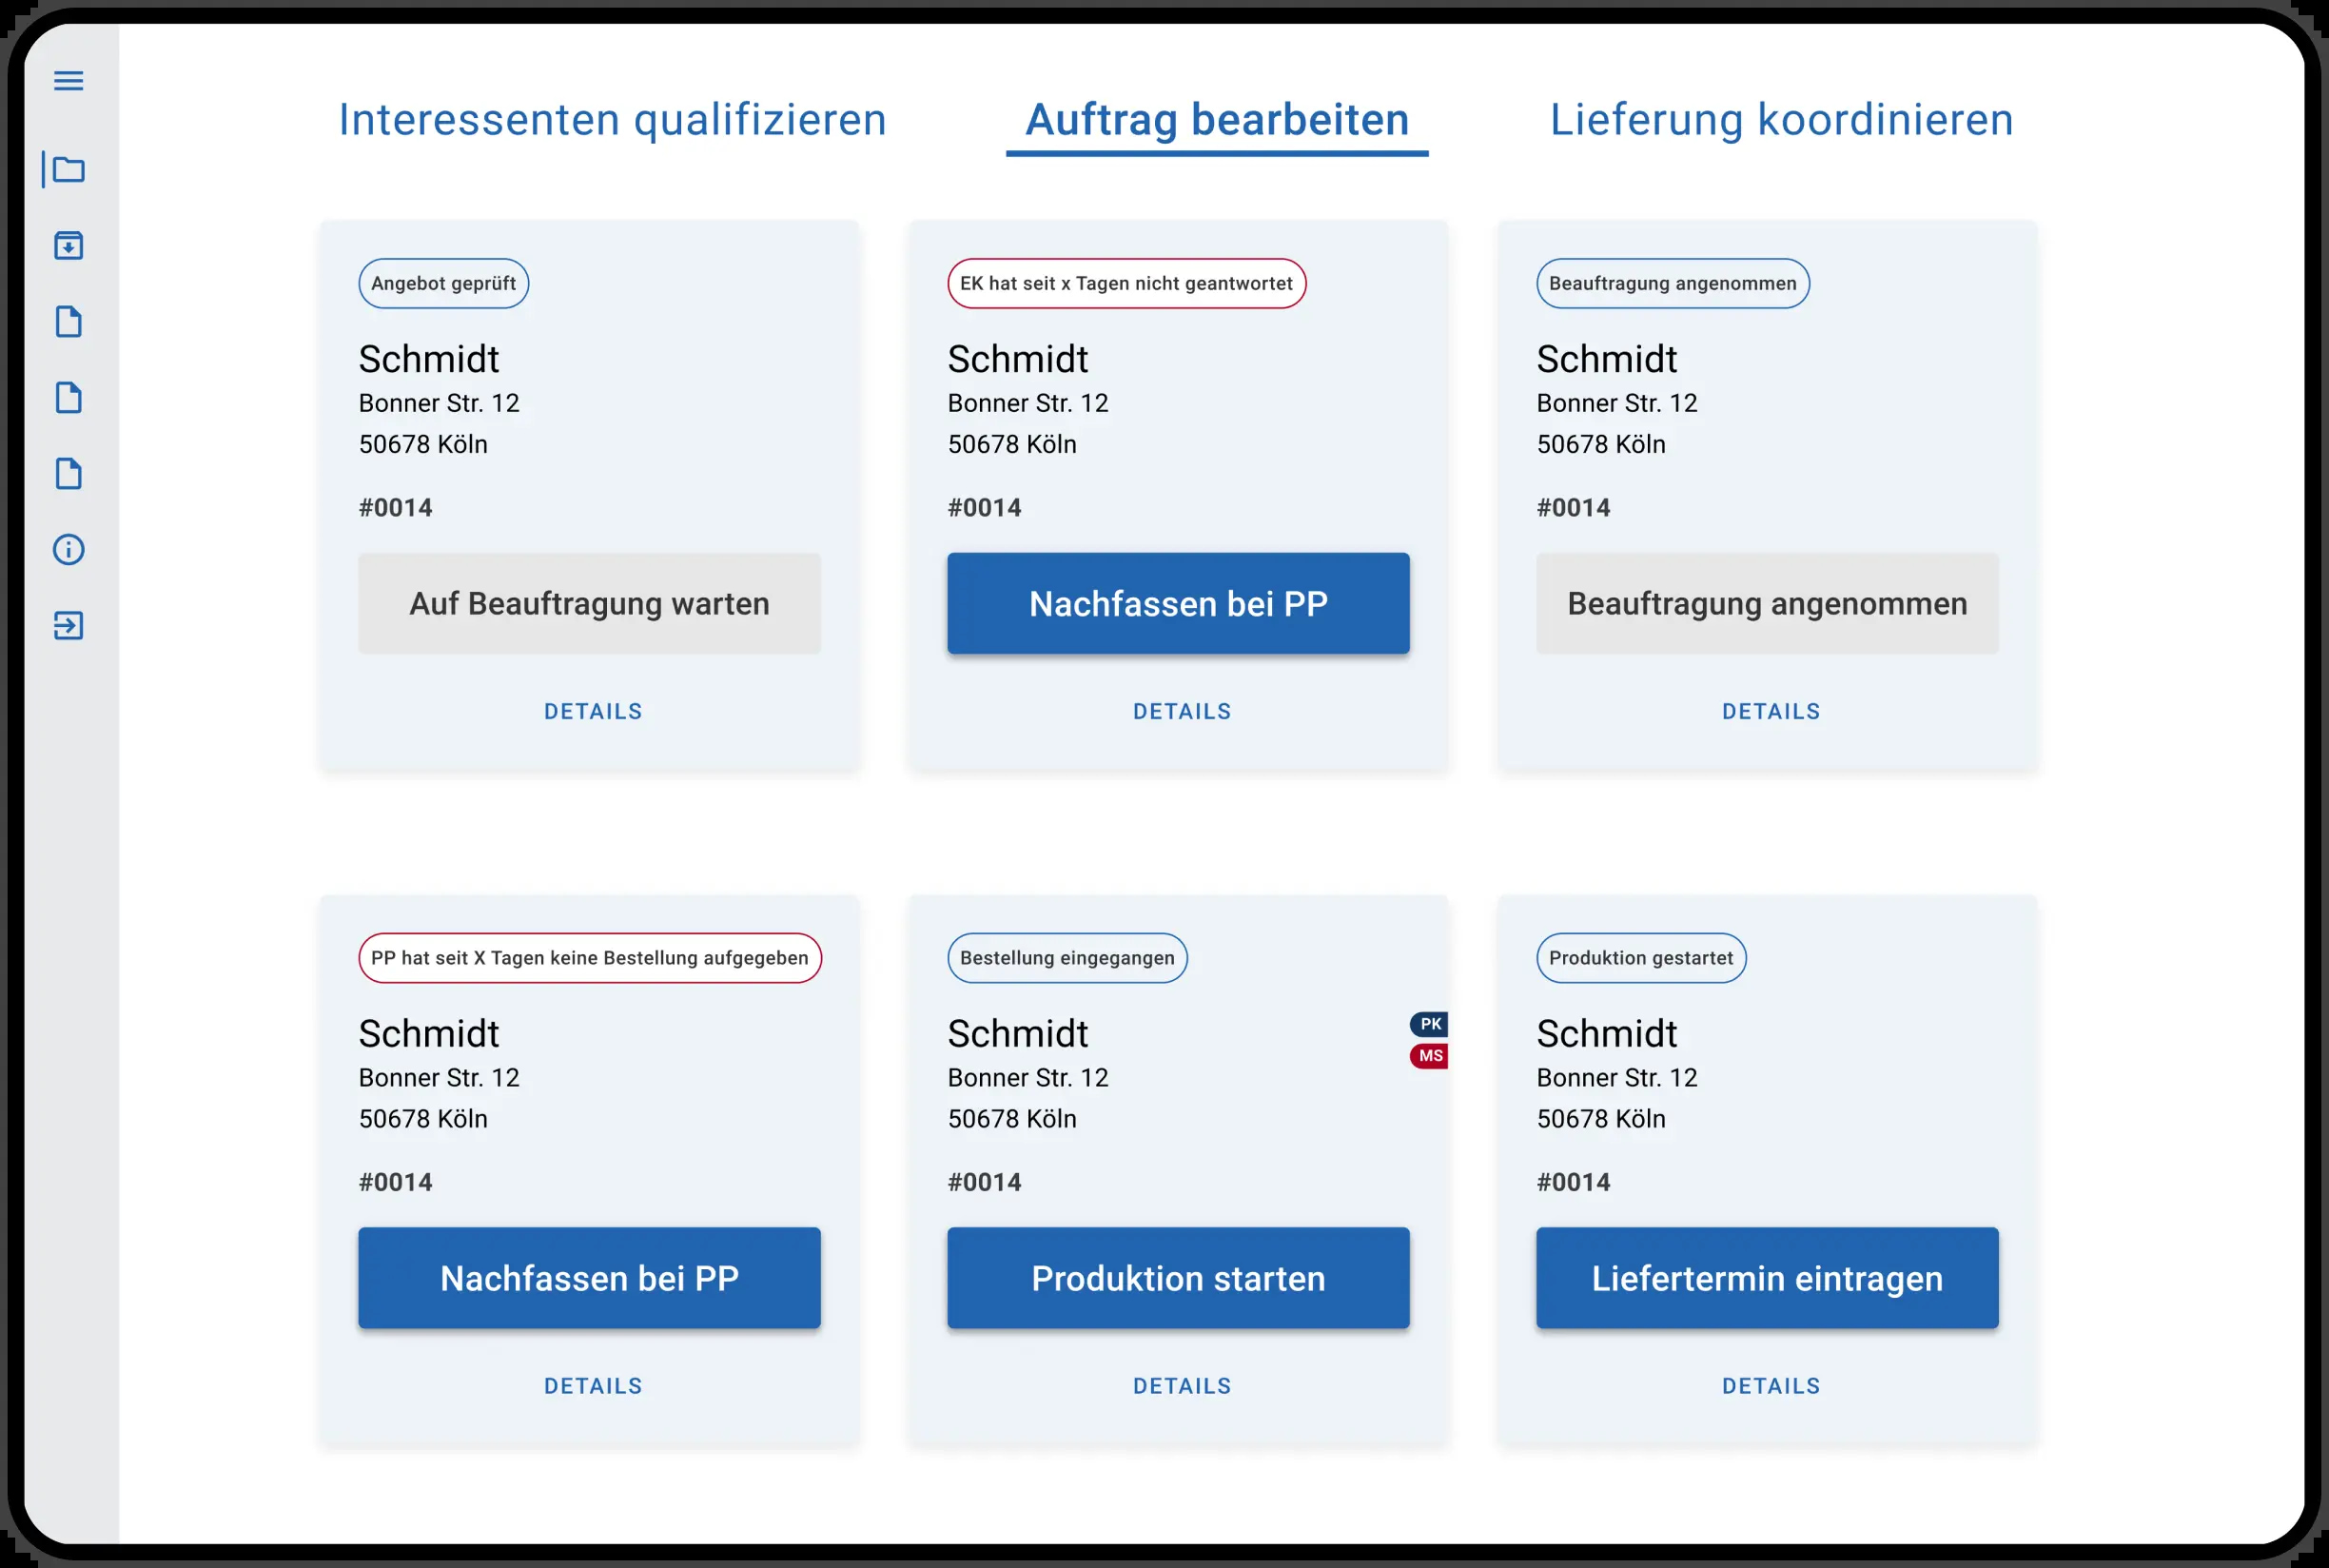
Task: Click Nachfassen bei PP in top row
Action: [1178, 604]
